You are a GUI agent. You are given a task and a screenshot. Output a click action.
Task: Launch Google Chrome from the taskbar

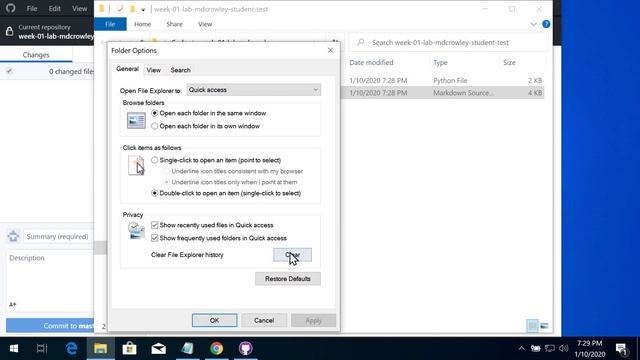pyautogui.click(x=217, y=348)
